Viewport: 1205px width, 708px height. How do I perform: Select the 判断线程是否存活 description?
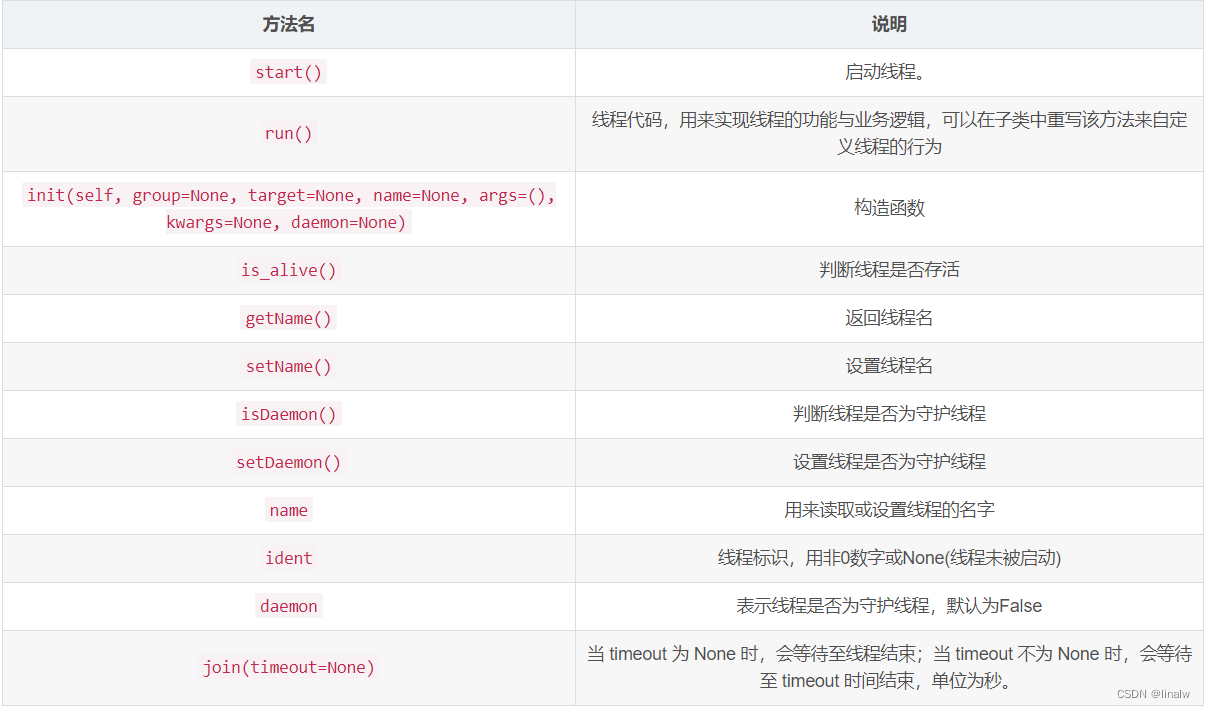click(x=889, y=270)
